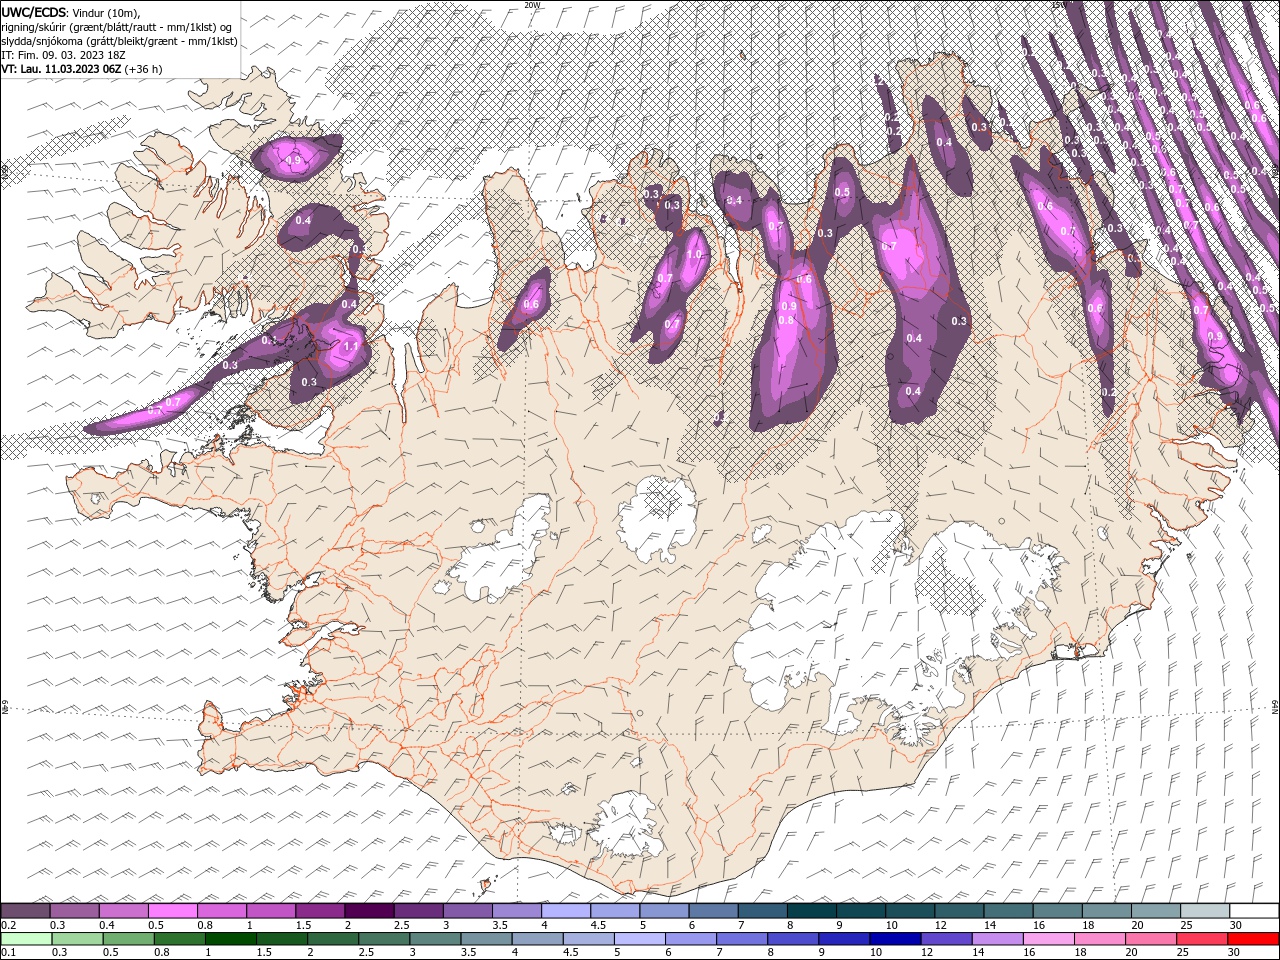Click the 'slydda/snjókoma' legend description line
This screenshot has width=1280, height=960.
(119, 41)
